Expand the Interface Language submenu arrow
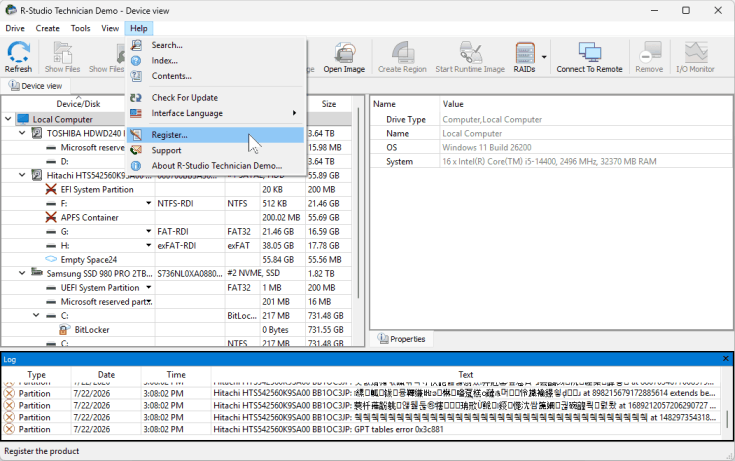The width and height of the screenshot is (735, 461). [294, 113]
